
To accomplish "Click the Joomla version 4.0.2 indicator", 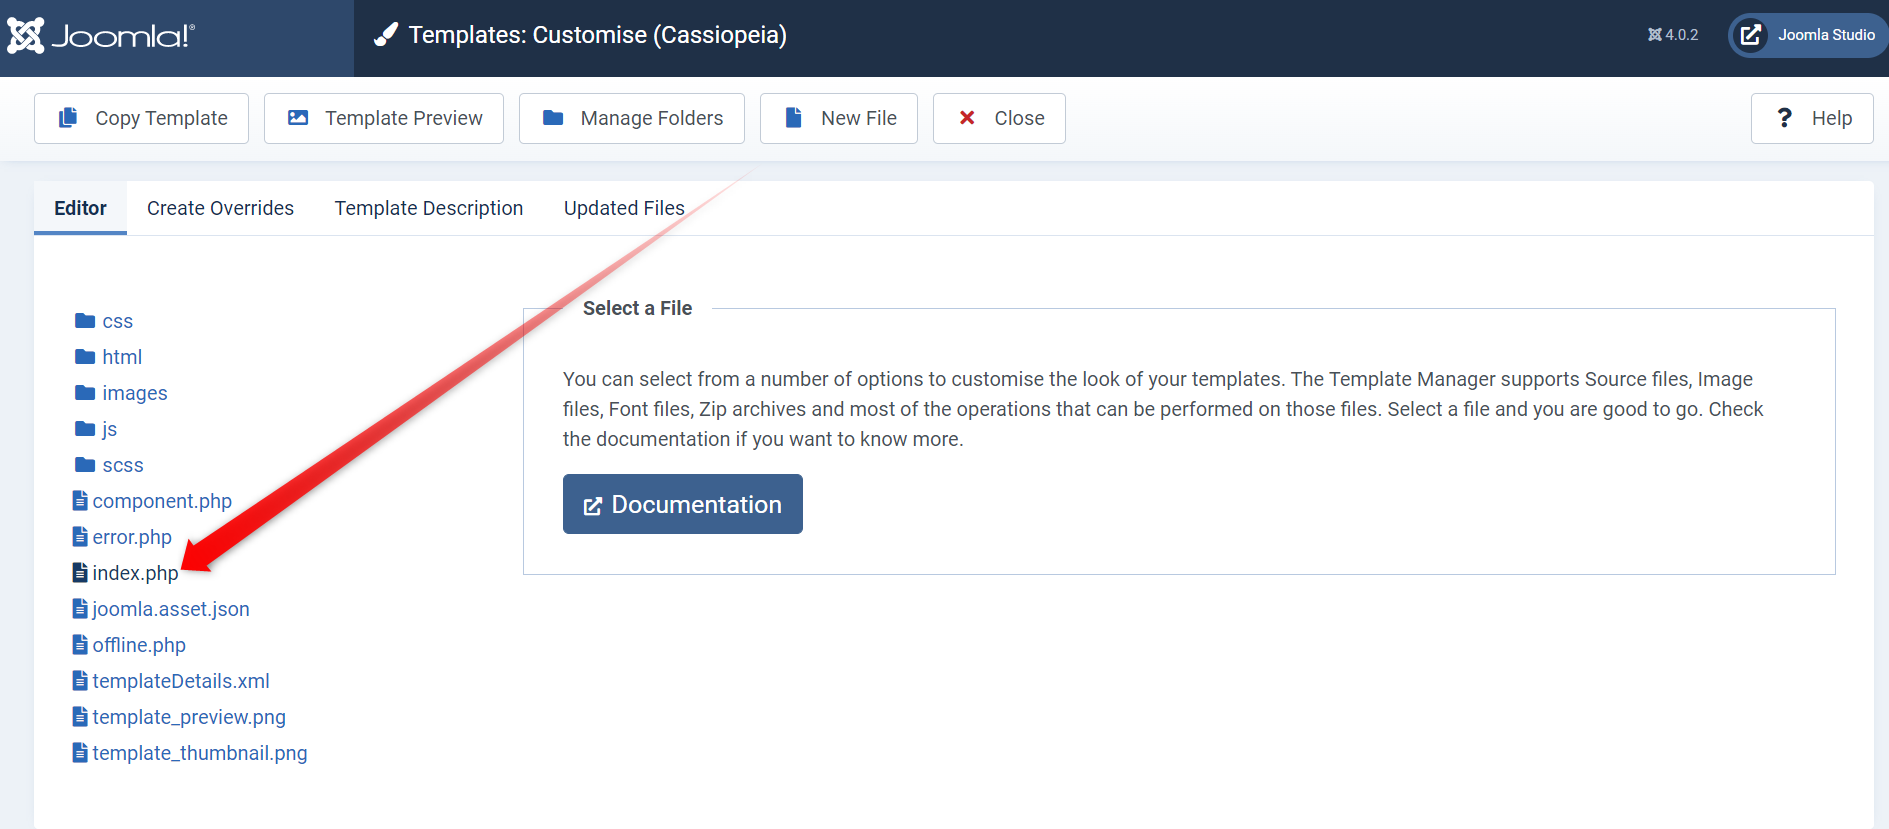I will point(1673,35).
